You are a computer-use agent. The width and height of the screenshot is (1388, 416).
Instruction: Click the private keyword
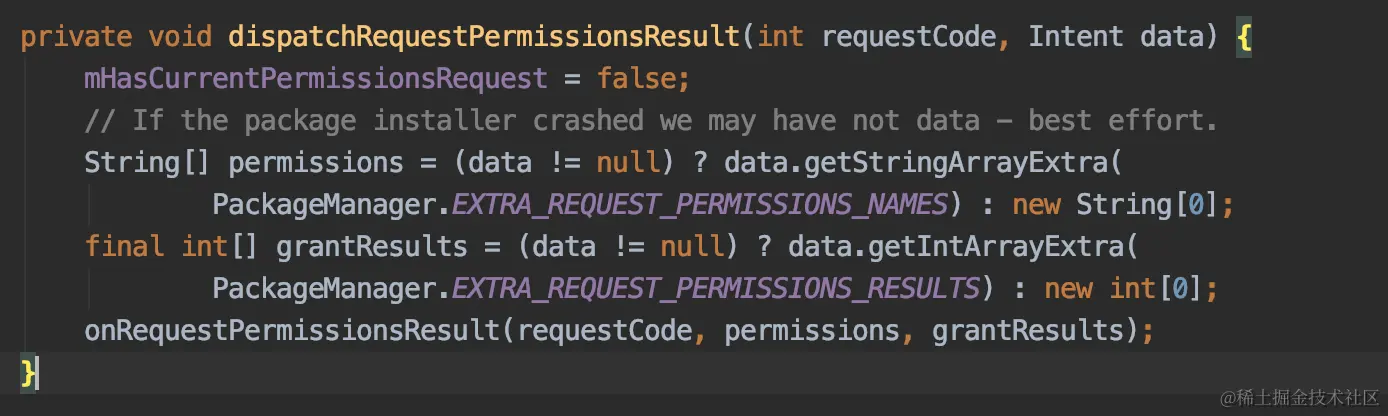[76, 37]
